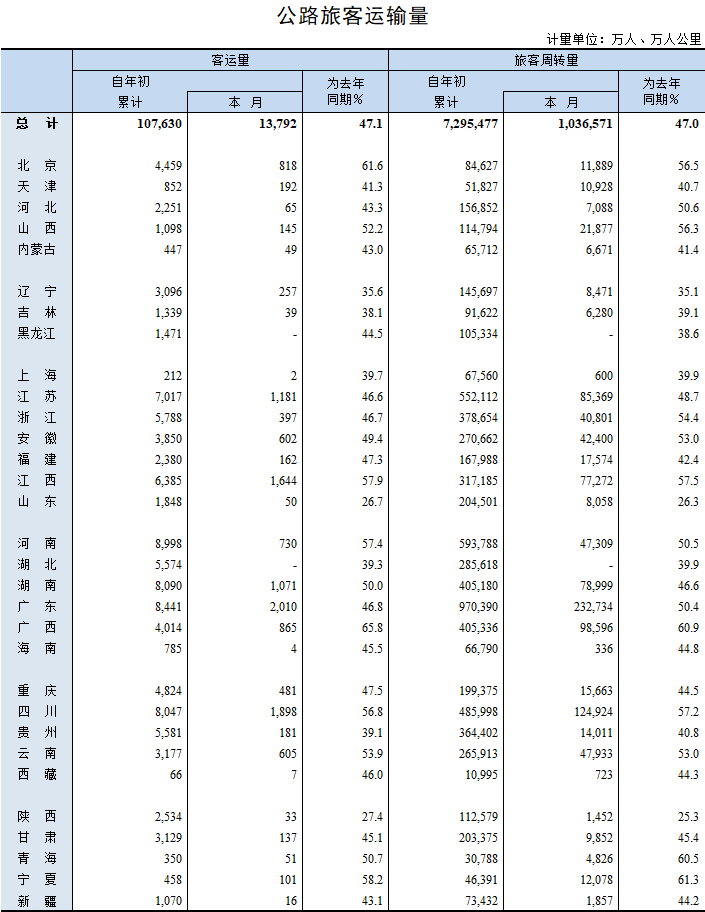Image resolution: width=705 pixels, height=912 pixels.
Task: Click the total value 7,295,477
Action: click(470, 124)
